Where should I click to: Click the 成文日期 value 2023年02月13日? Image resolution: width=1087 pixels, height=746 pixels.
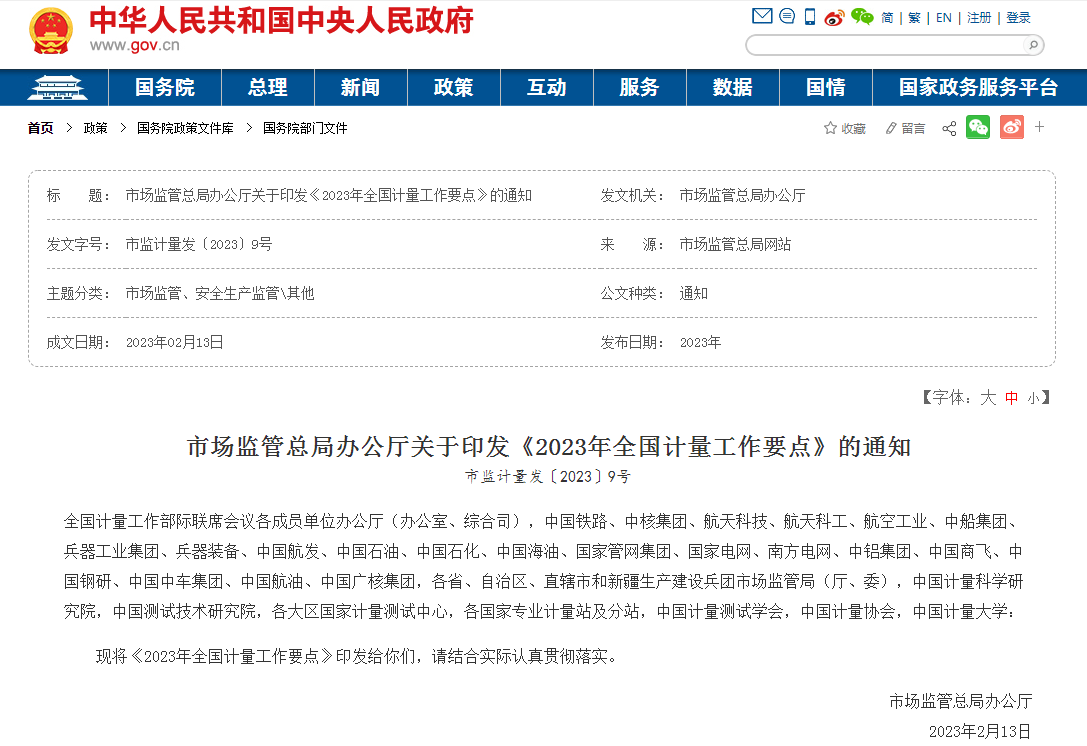tap(175, 342)
